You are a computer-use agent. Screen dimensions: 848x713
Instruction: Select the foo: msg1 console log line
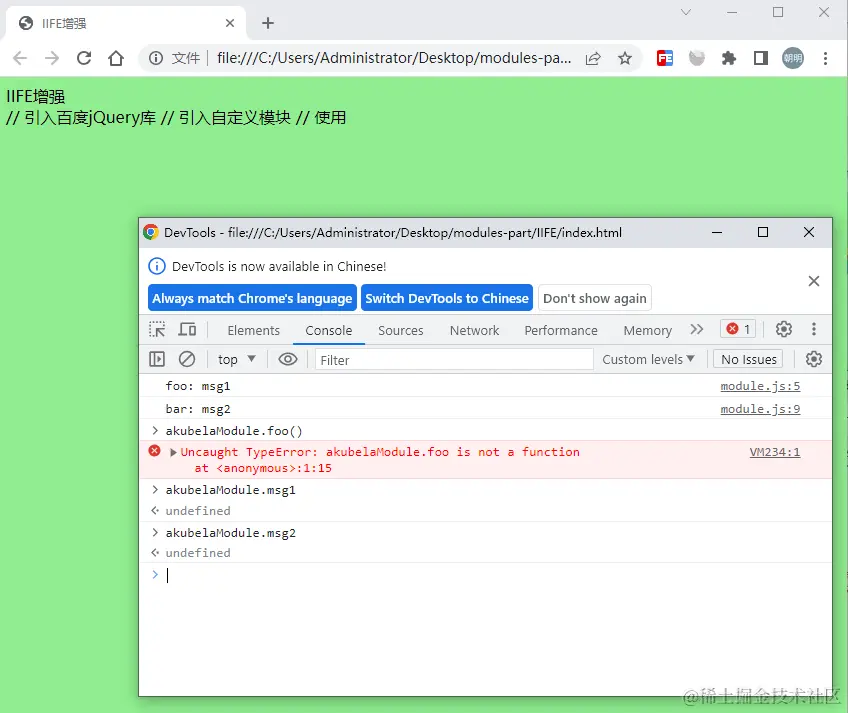(198, 386)
